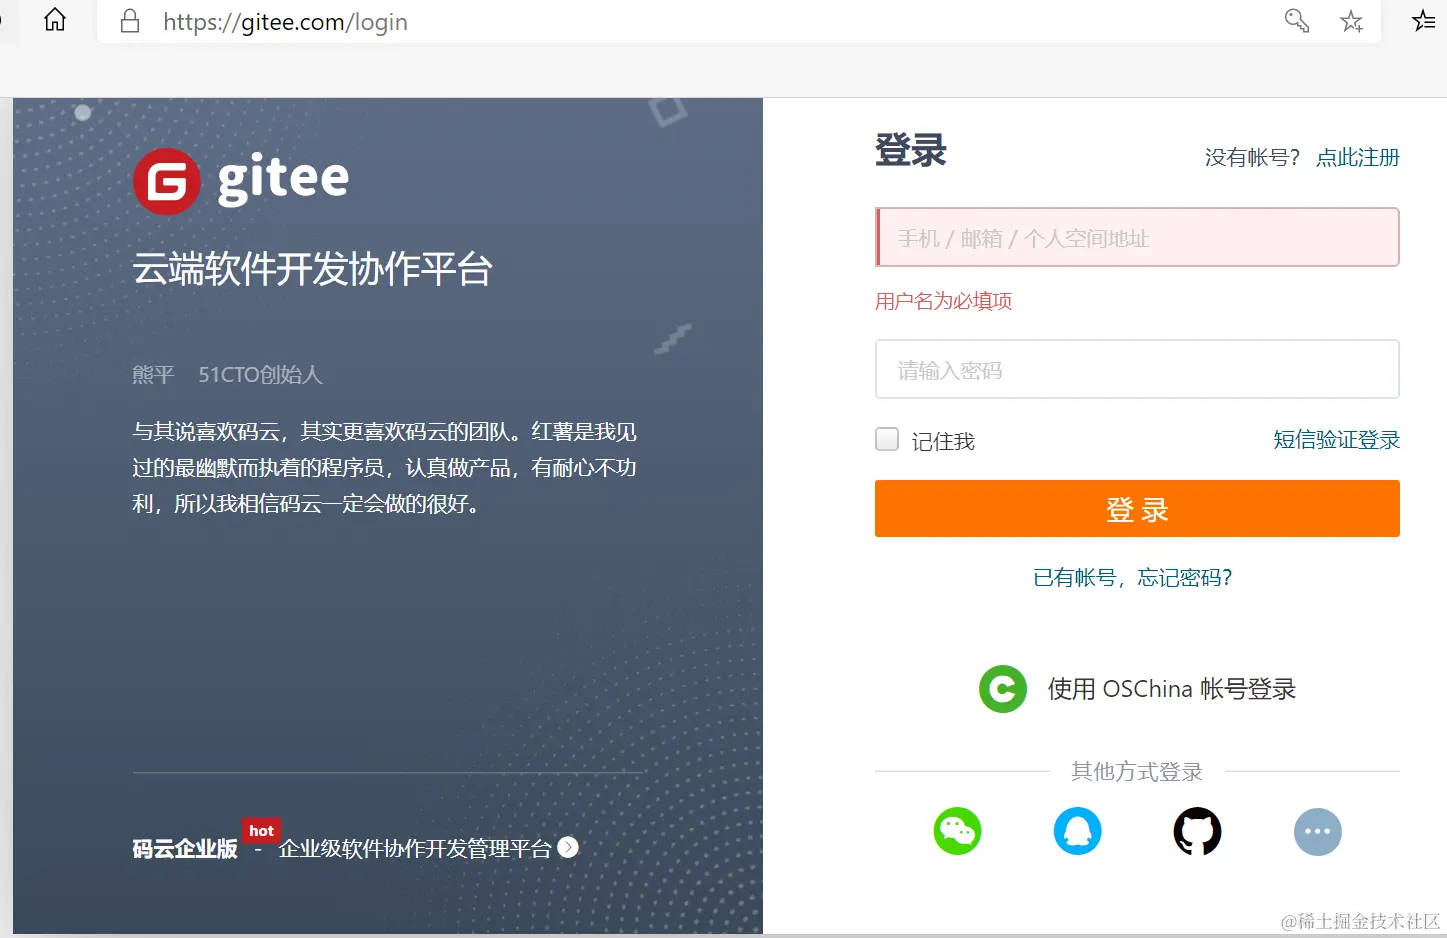
Task: Click the 用户名为必填项 error message
Action: click(x=943, y=301)
